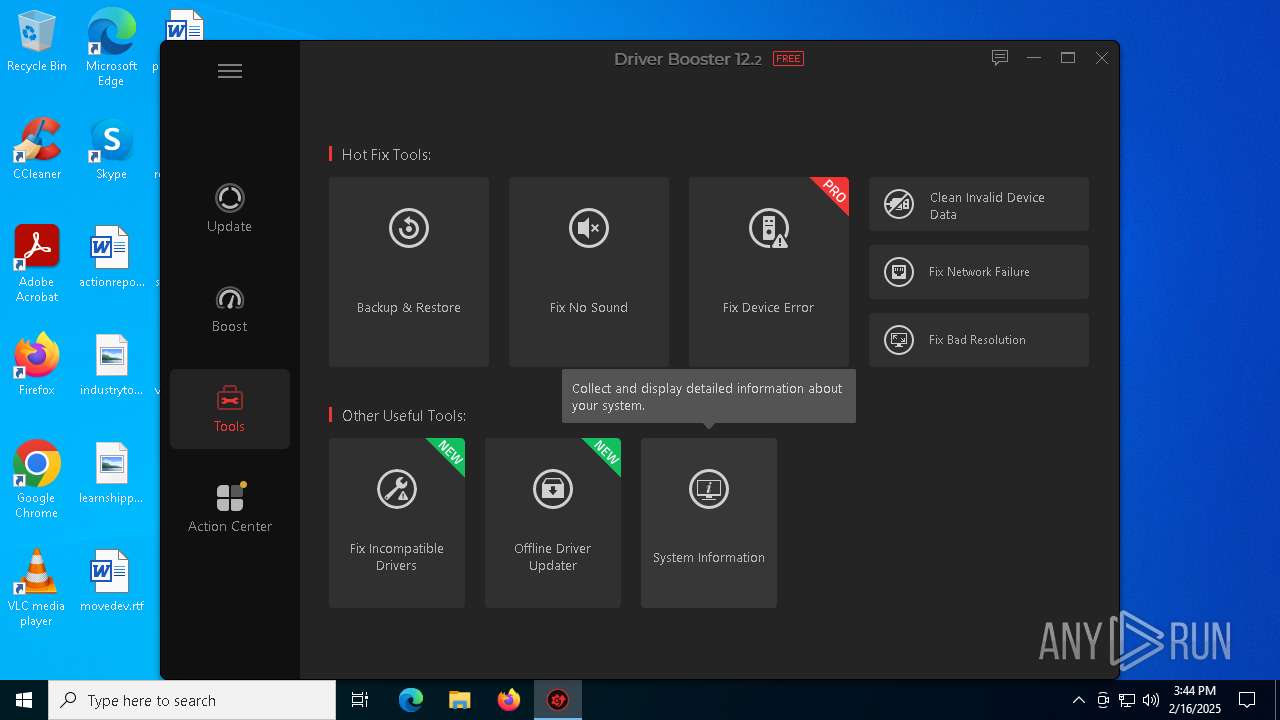
Task: Minimize the Driver Booster window
Action: pyautogui.click(x=1034, y=58)
